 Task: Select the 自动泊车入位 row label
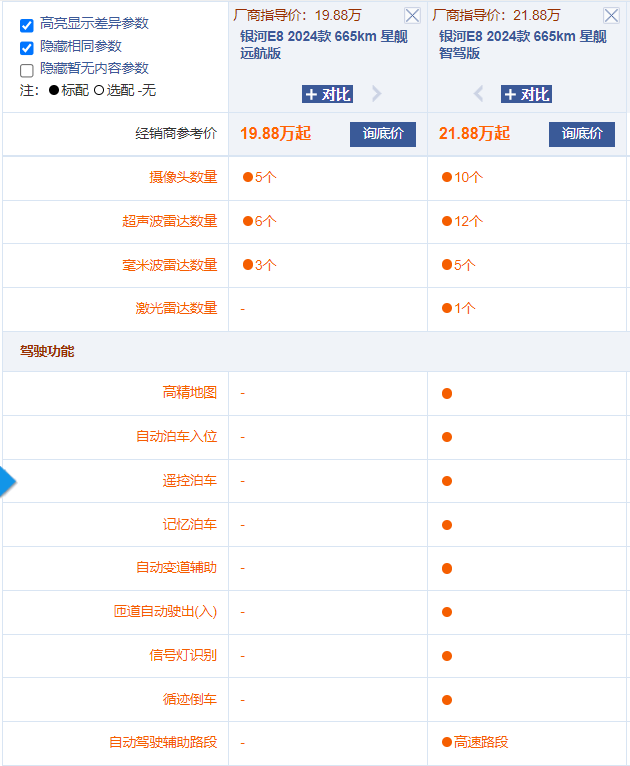pyautogui.click(x=176, y=436)
